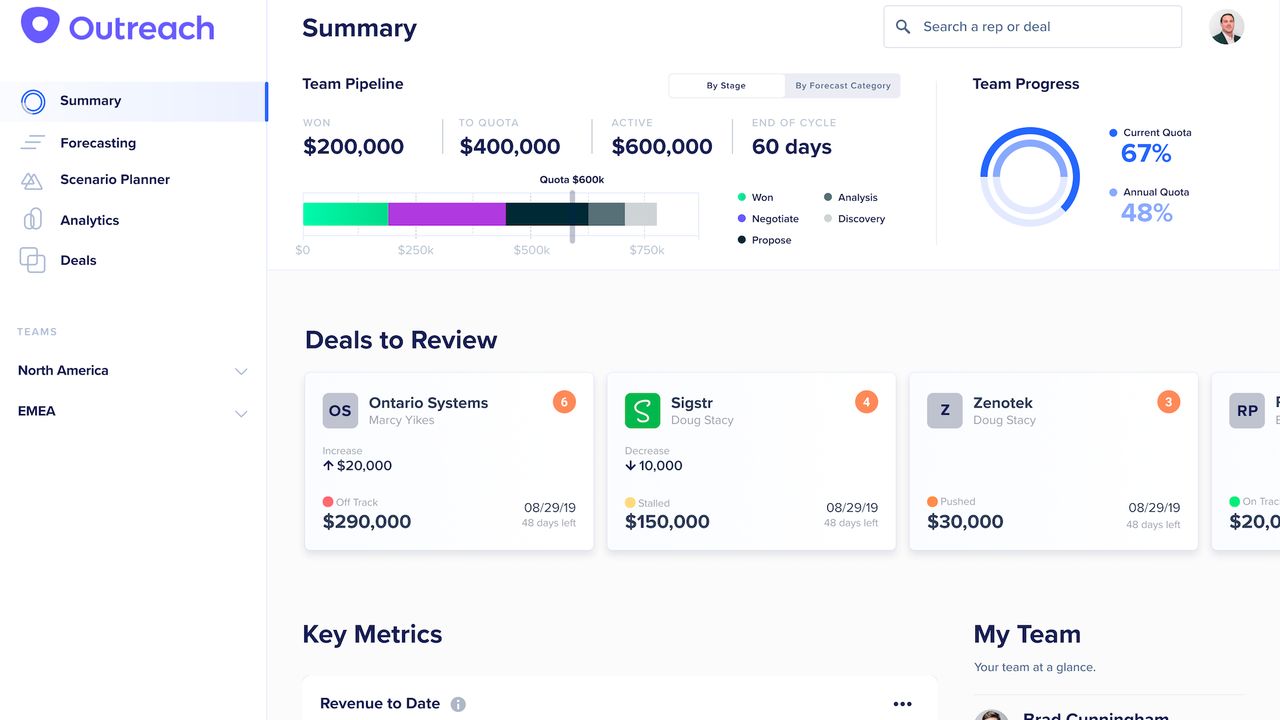Image resolution: width=1280 pixels, height=720 pixels.
Task: Open the user profile avatar
Action: coord(1226,27)
